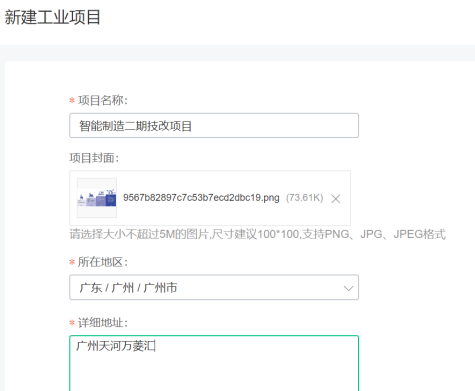Click the 项目名称 field label
The image size is (475, 391).
point(103,100)
